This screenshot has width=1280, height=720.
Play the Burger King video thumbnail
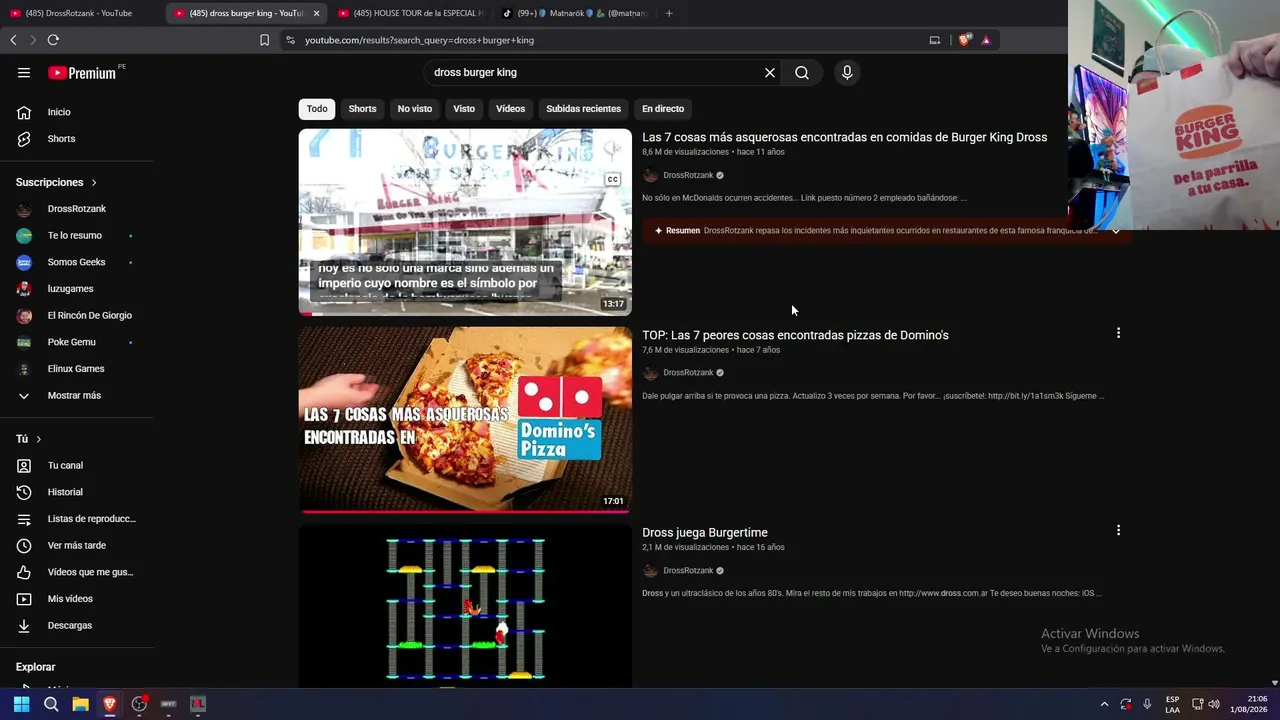click(x=465, y=222)
